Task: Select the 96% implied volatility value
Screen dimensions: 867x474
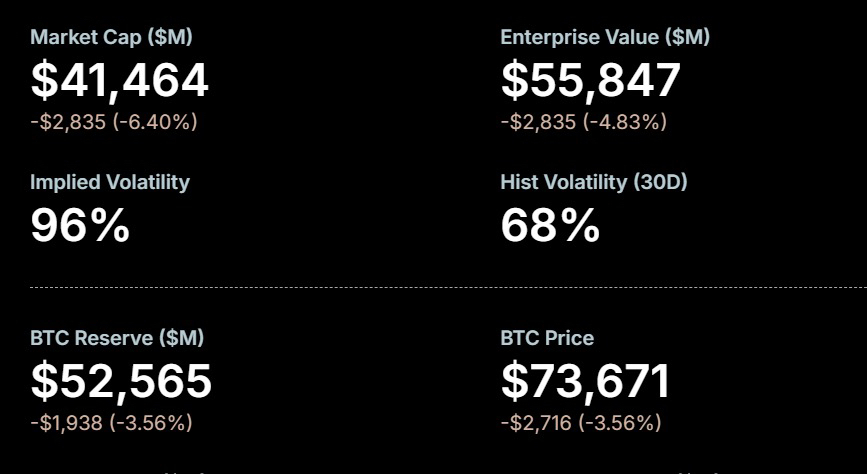Action: coord(80,225)
